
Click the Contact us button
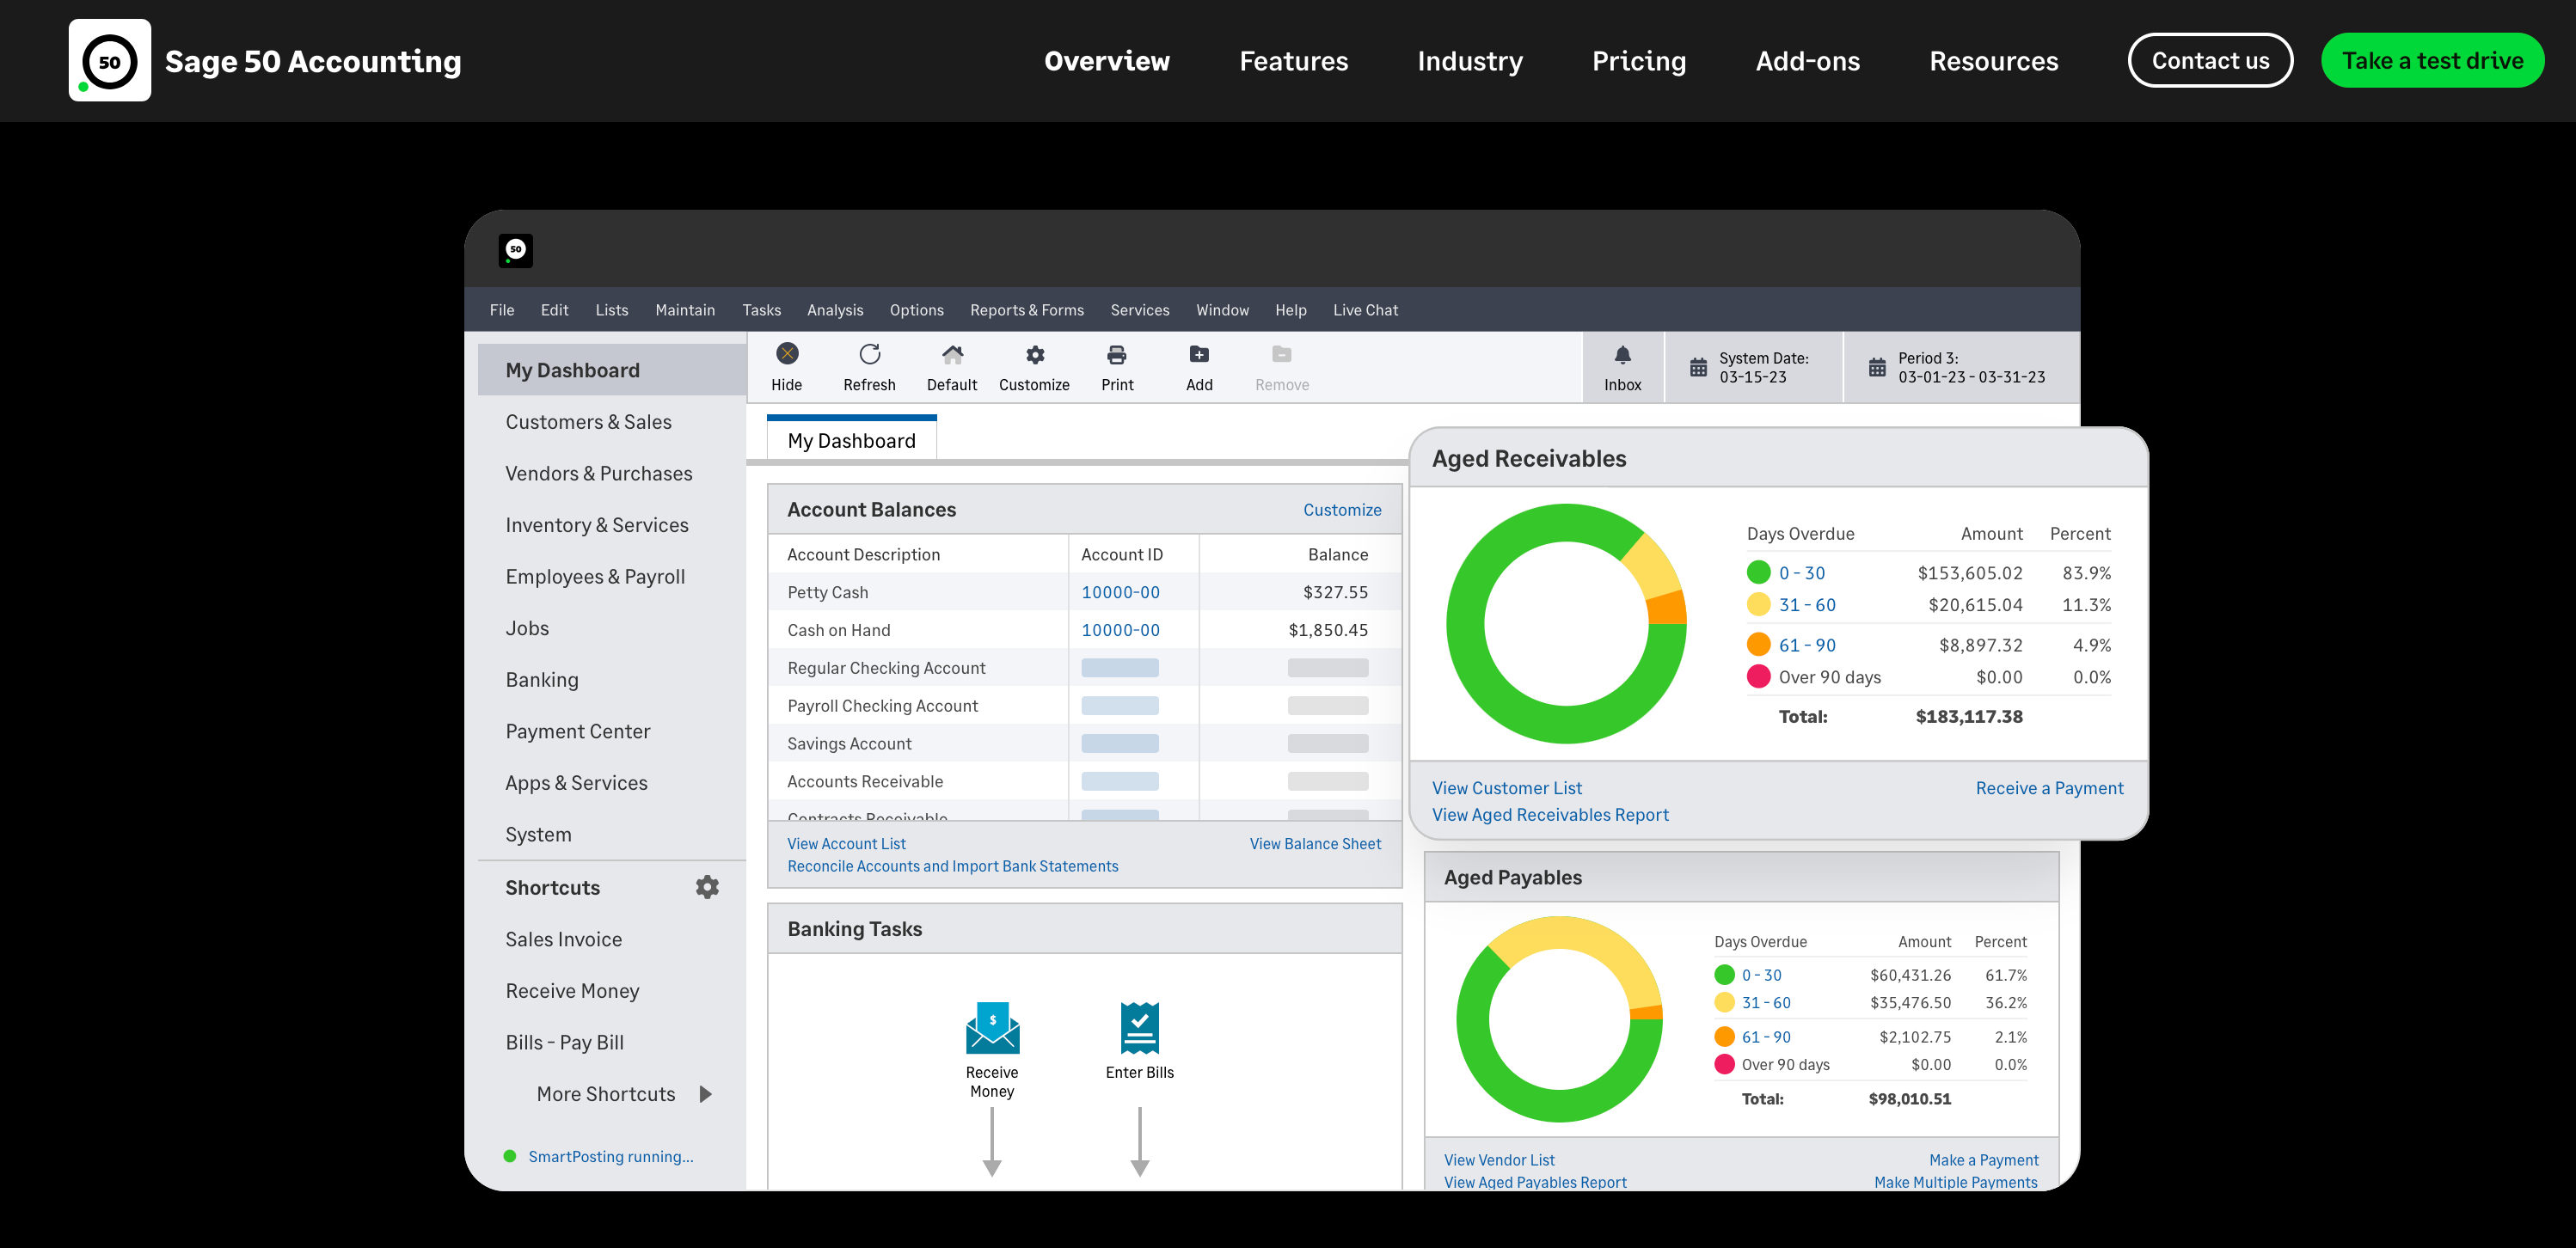(2210, 61)
